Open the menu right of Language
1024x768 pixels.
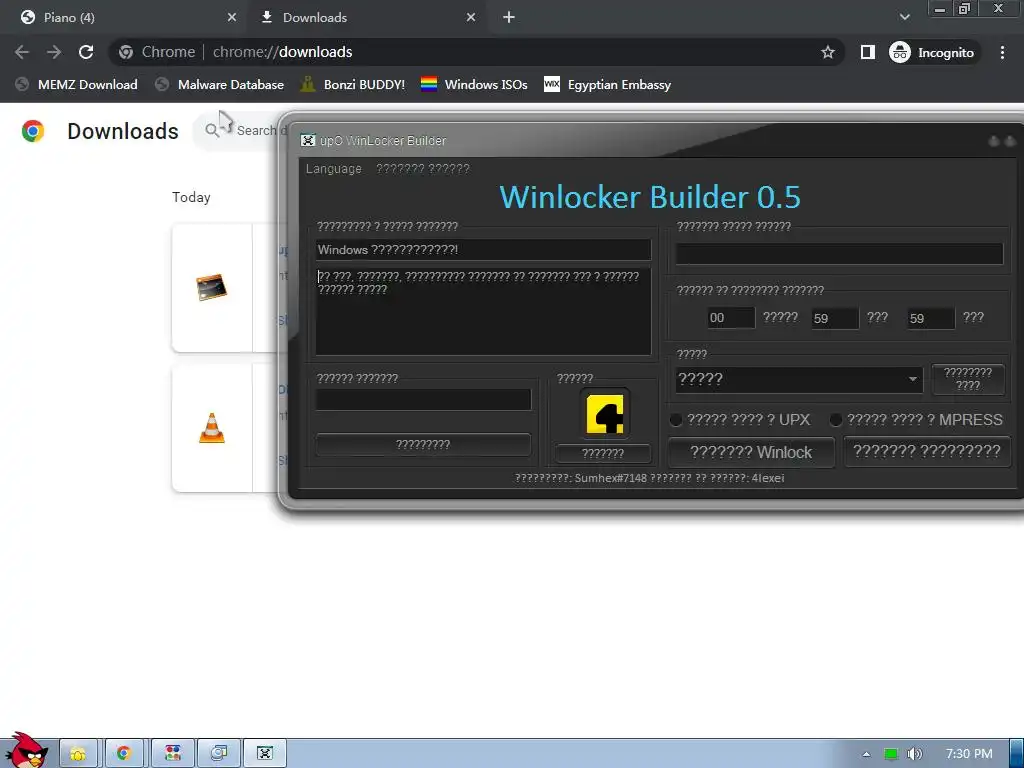point(423,169)
